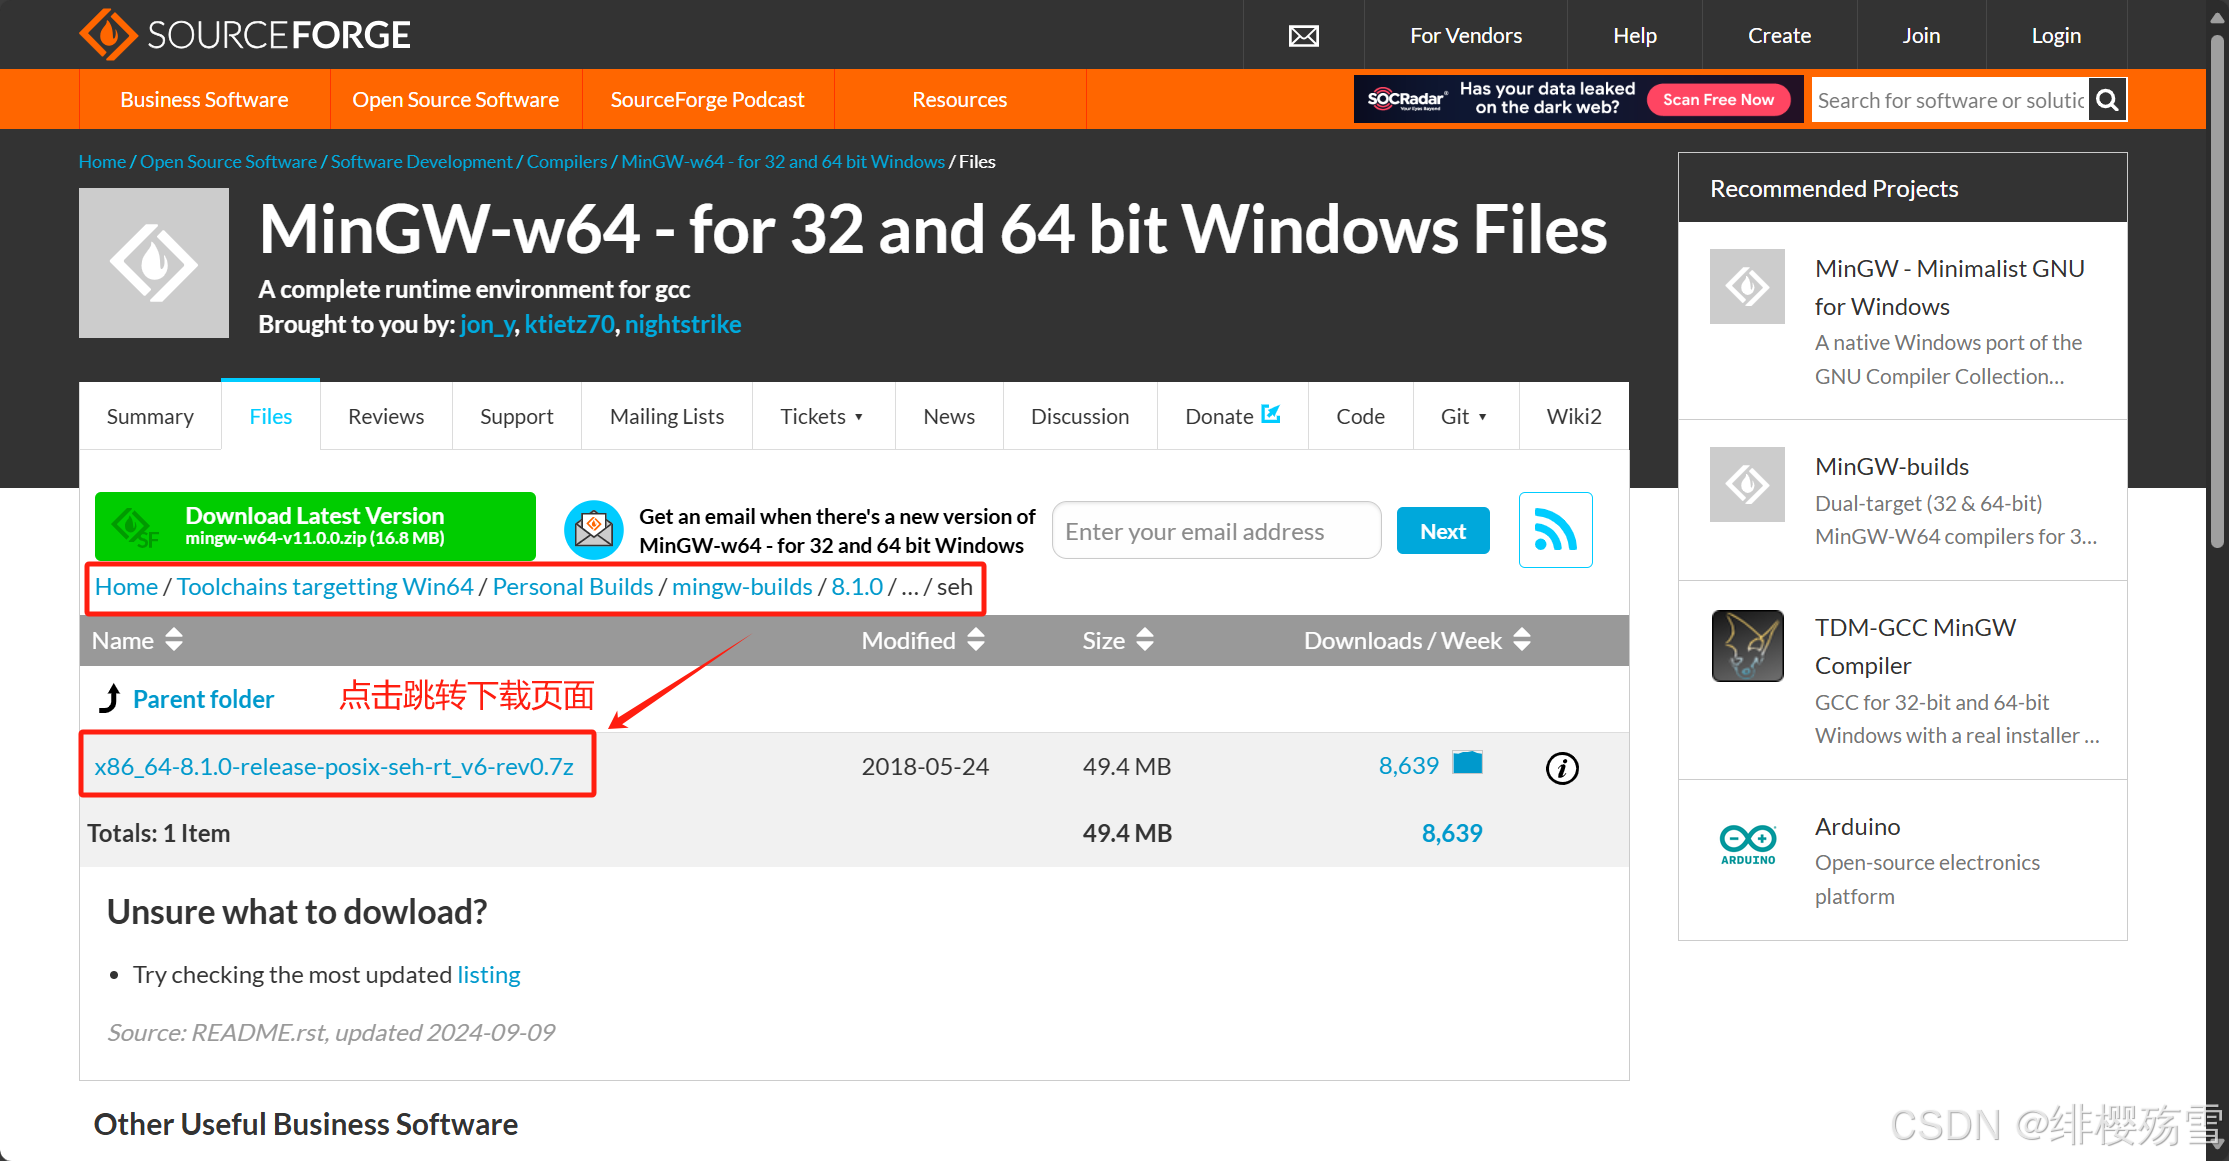Click the TDM-GCC MinGW Compiler thumbnail
The width and height of the screenshot is (2229, 1161).
(1747, 646)
